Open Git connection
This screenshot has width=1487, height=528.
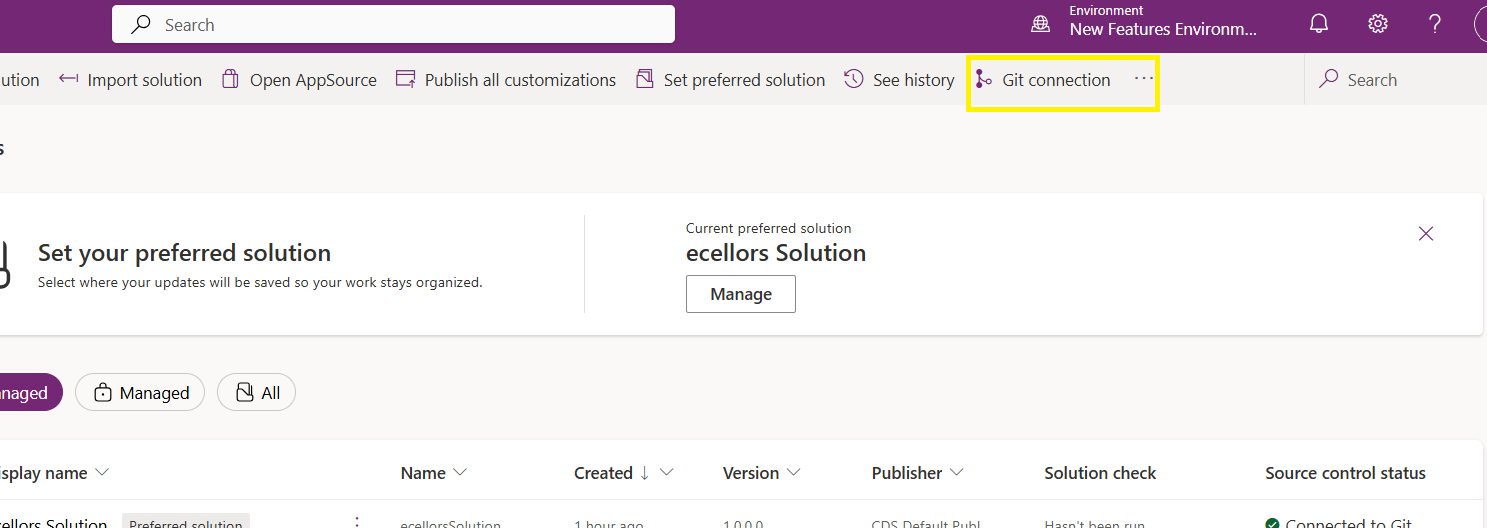click(1043, 80)
